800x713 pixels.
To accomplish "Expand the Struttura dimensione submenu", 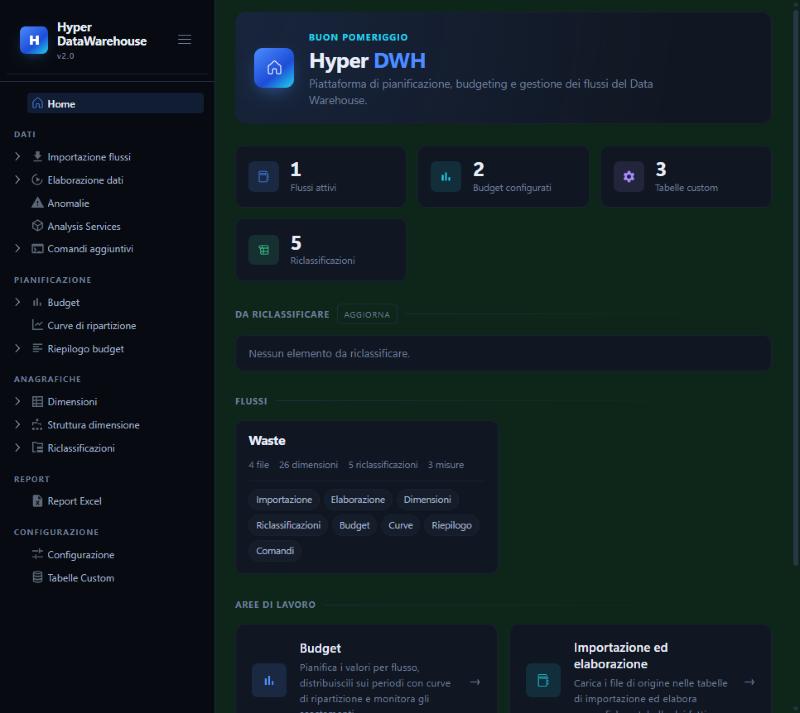I will (x=17, y=424).
